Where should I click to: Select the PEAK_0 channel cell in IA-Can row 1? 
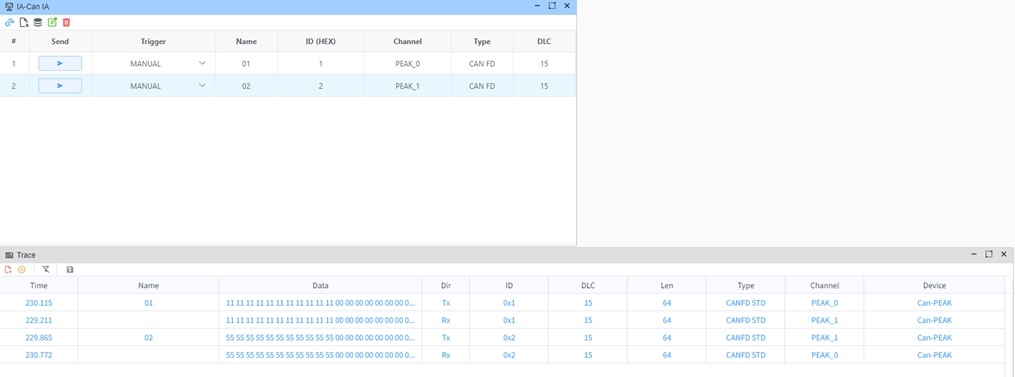coord(408,64)
